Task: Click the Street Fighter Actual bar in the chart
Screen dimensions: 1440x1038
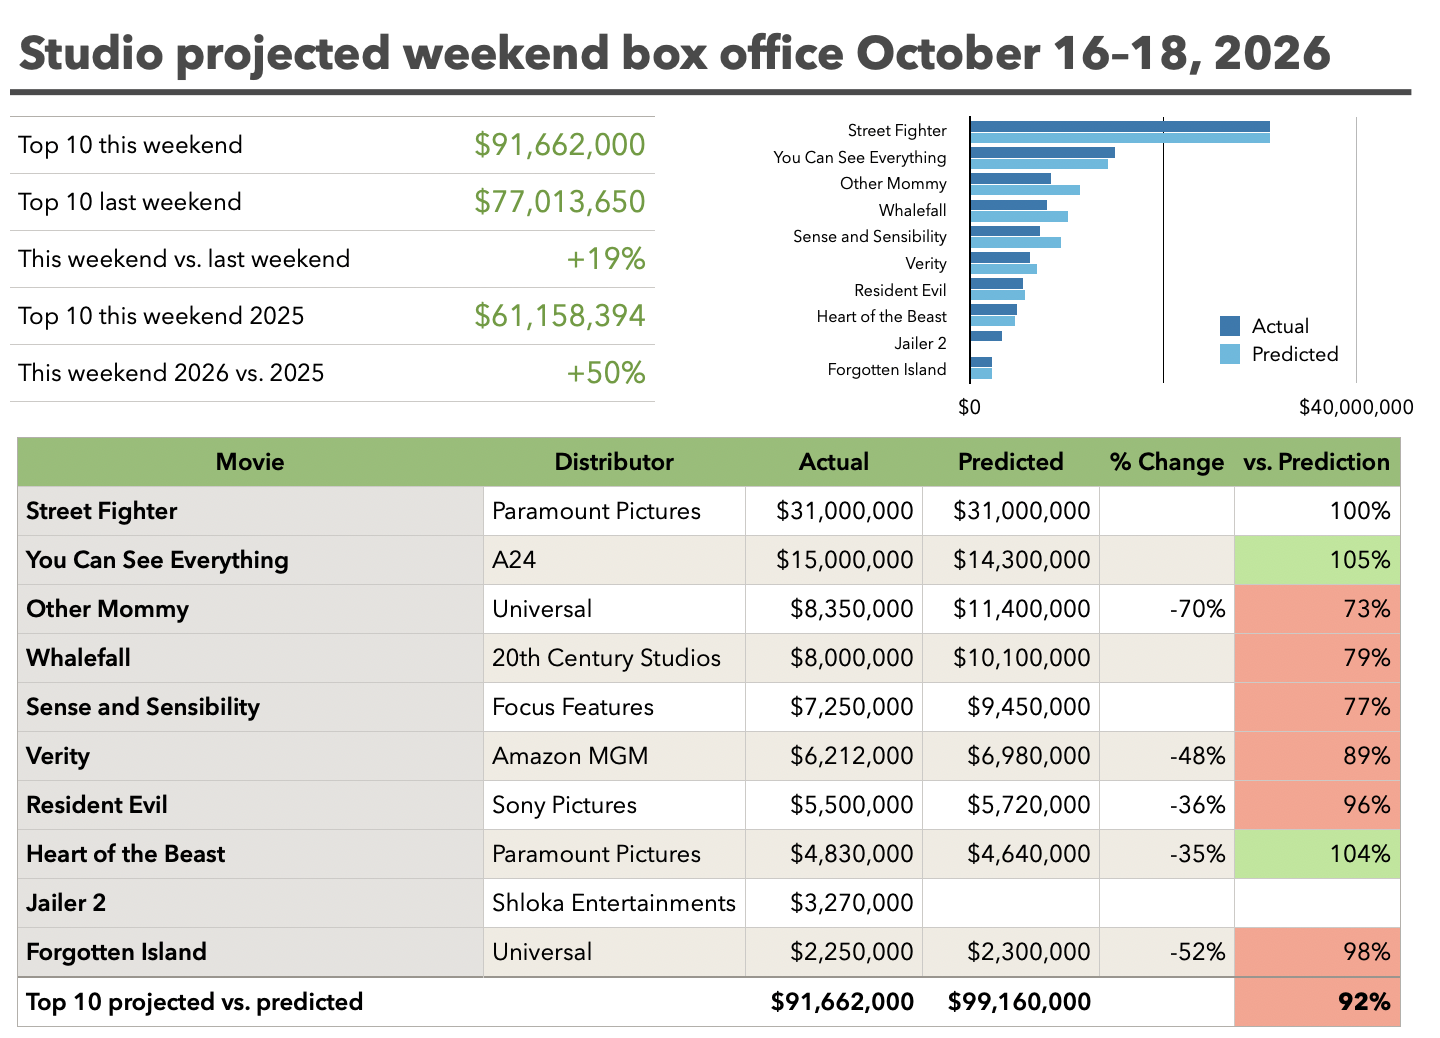Action: 1120,127
